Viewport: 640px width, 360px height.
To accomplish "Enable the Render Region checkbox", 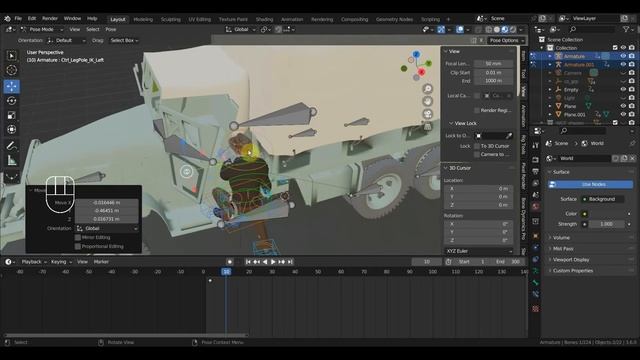I will coord(477,110).
